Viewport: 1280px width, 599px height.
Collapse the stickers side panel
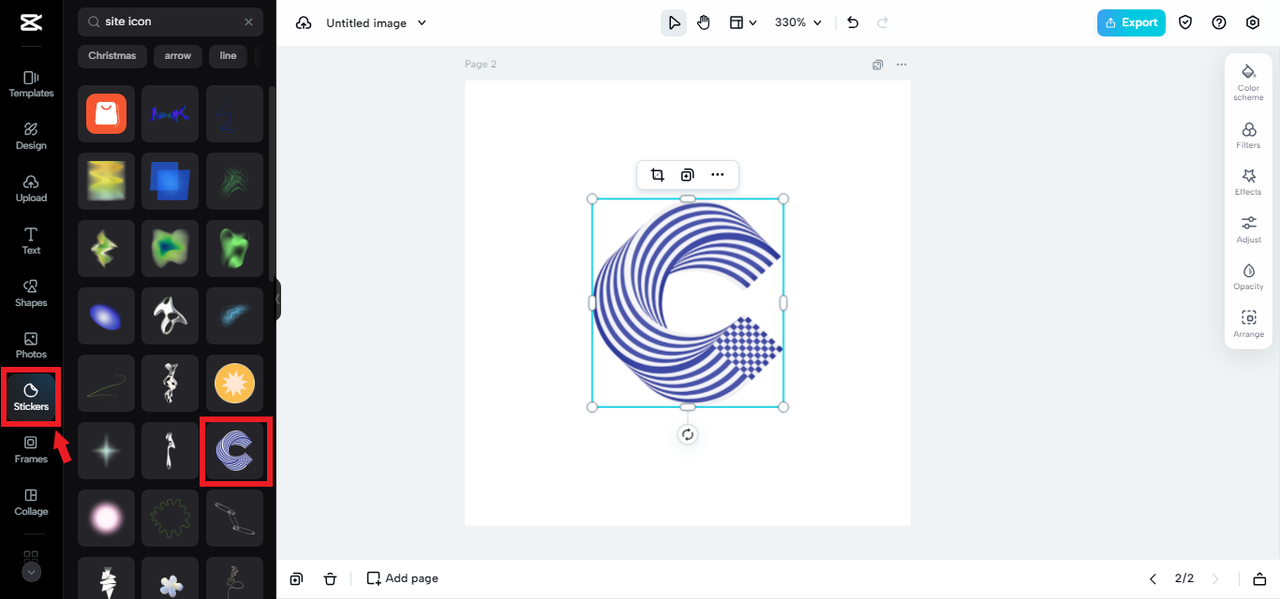278,299
